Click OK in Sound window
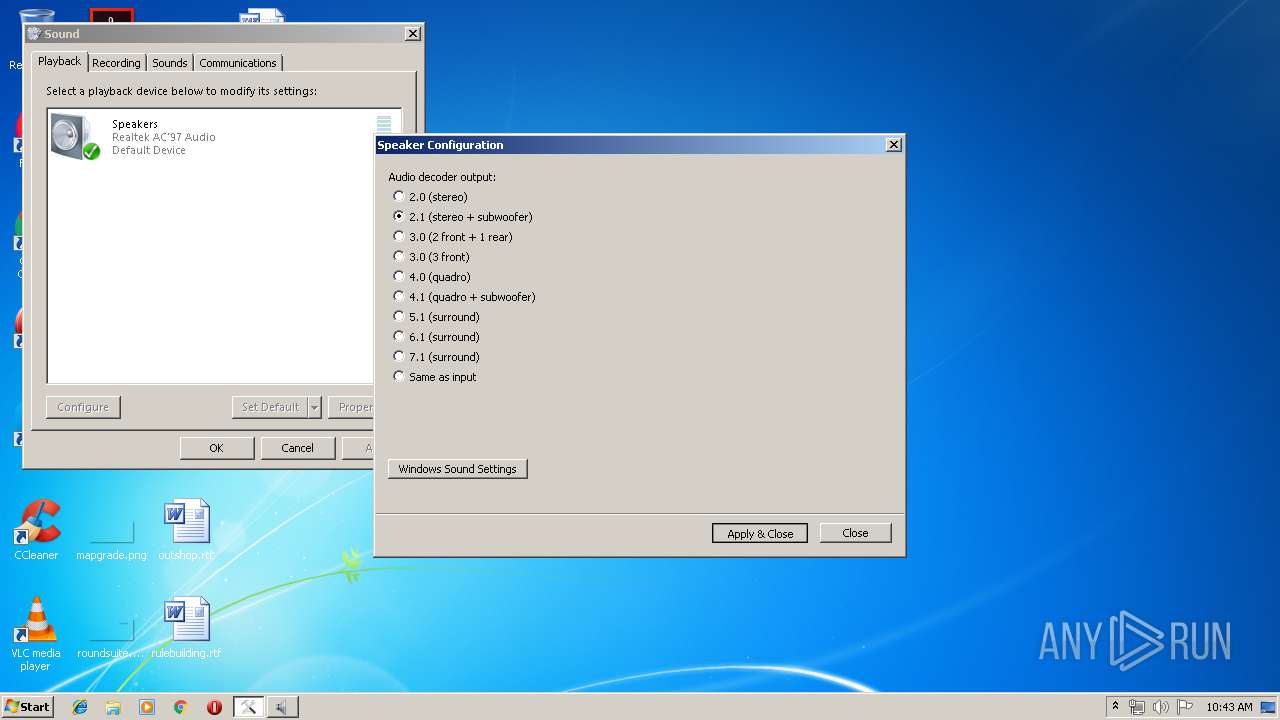Viewport: 1280px width, 720px height. pyautogui.click(x=216, y=448)
